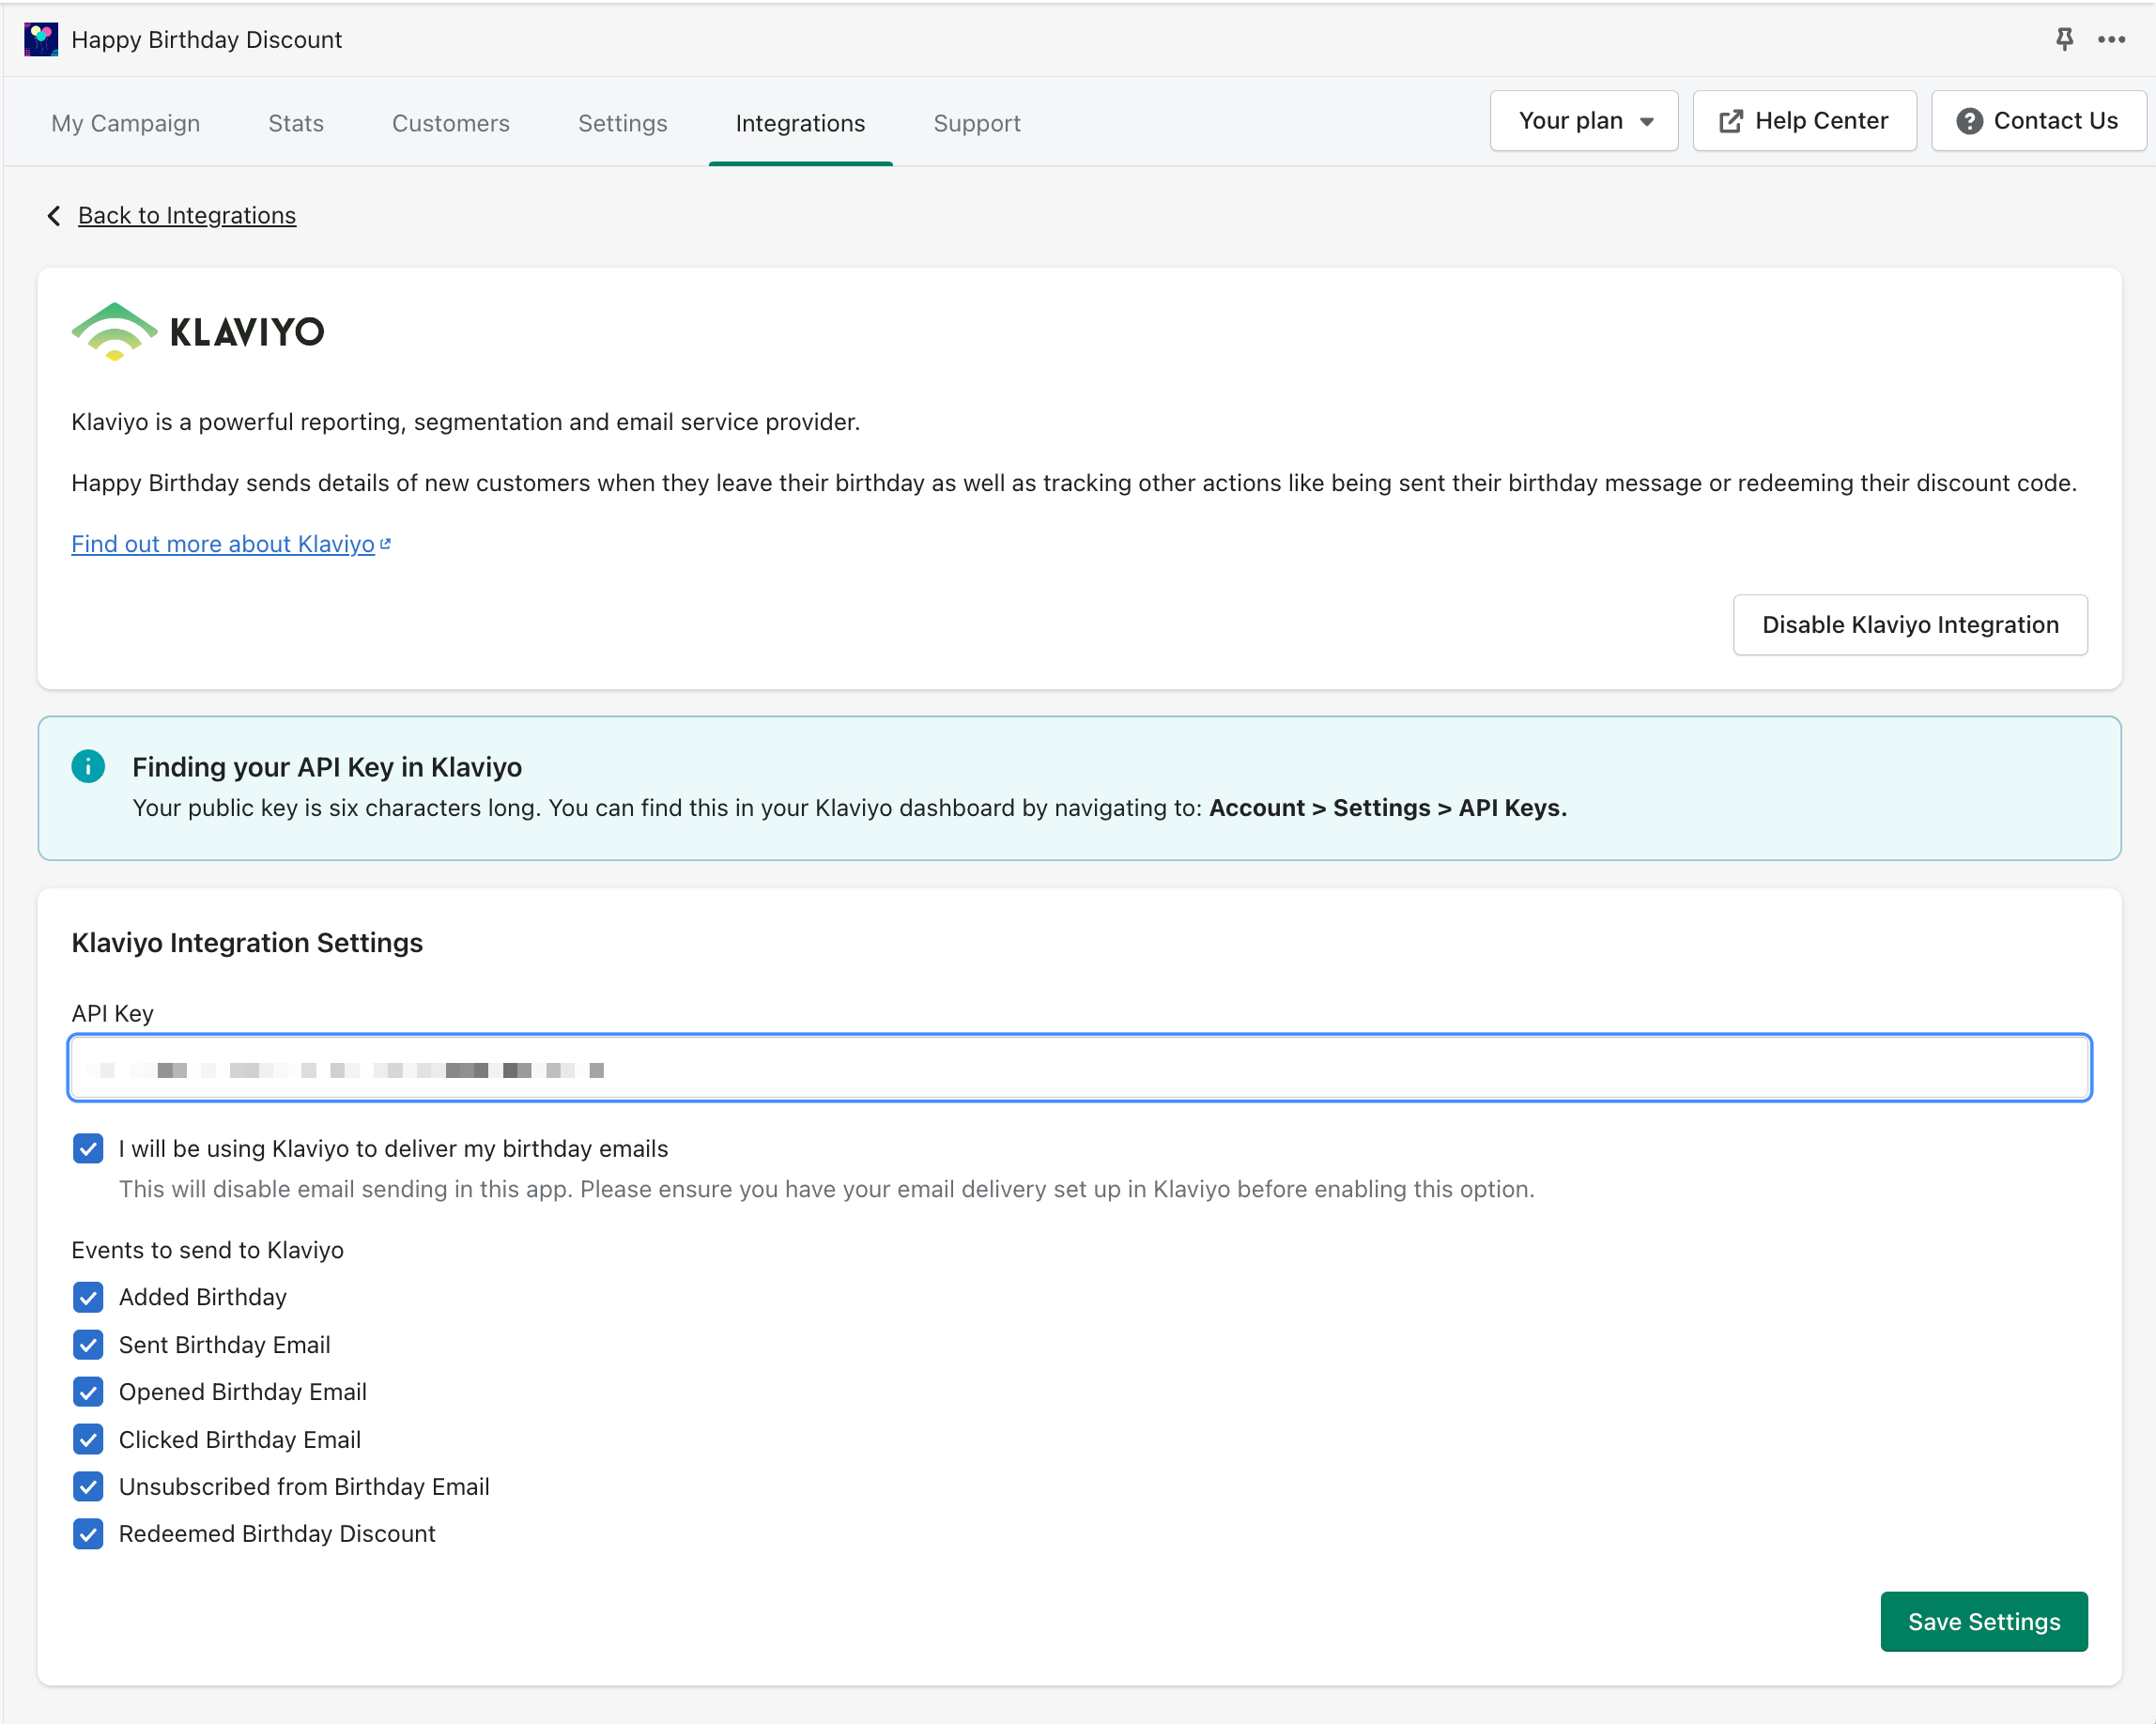Click the pin app icon
The image size is (2156, 1724).
point(2063,39)
